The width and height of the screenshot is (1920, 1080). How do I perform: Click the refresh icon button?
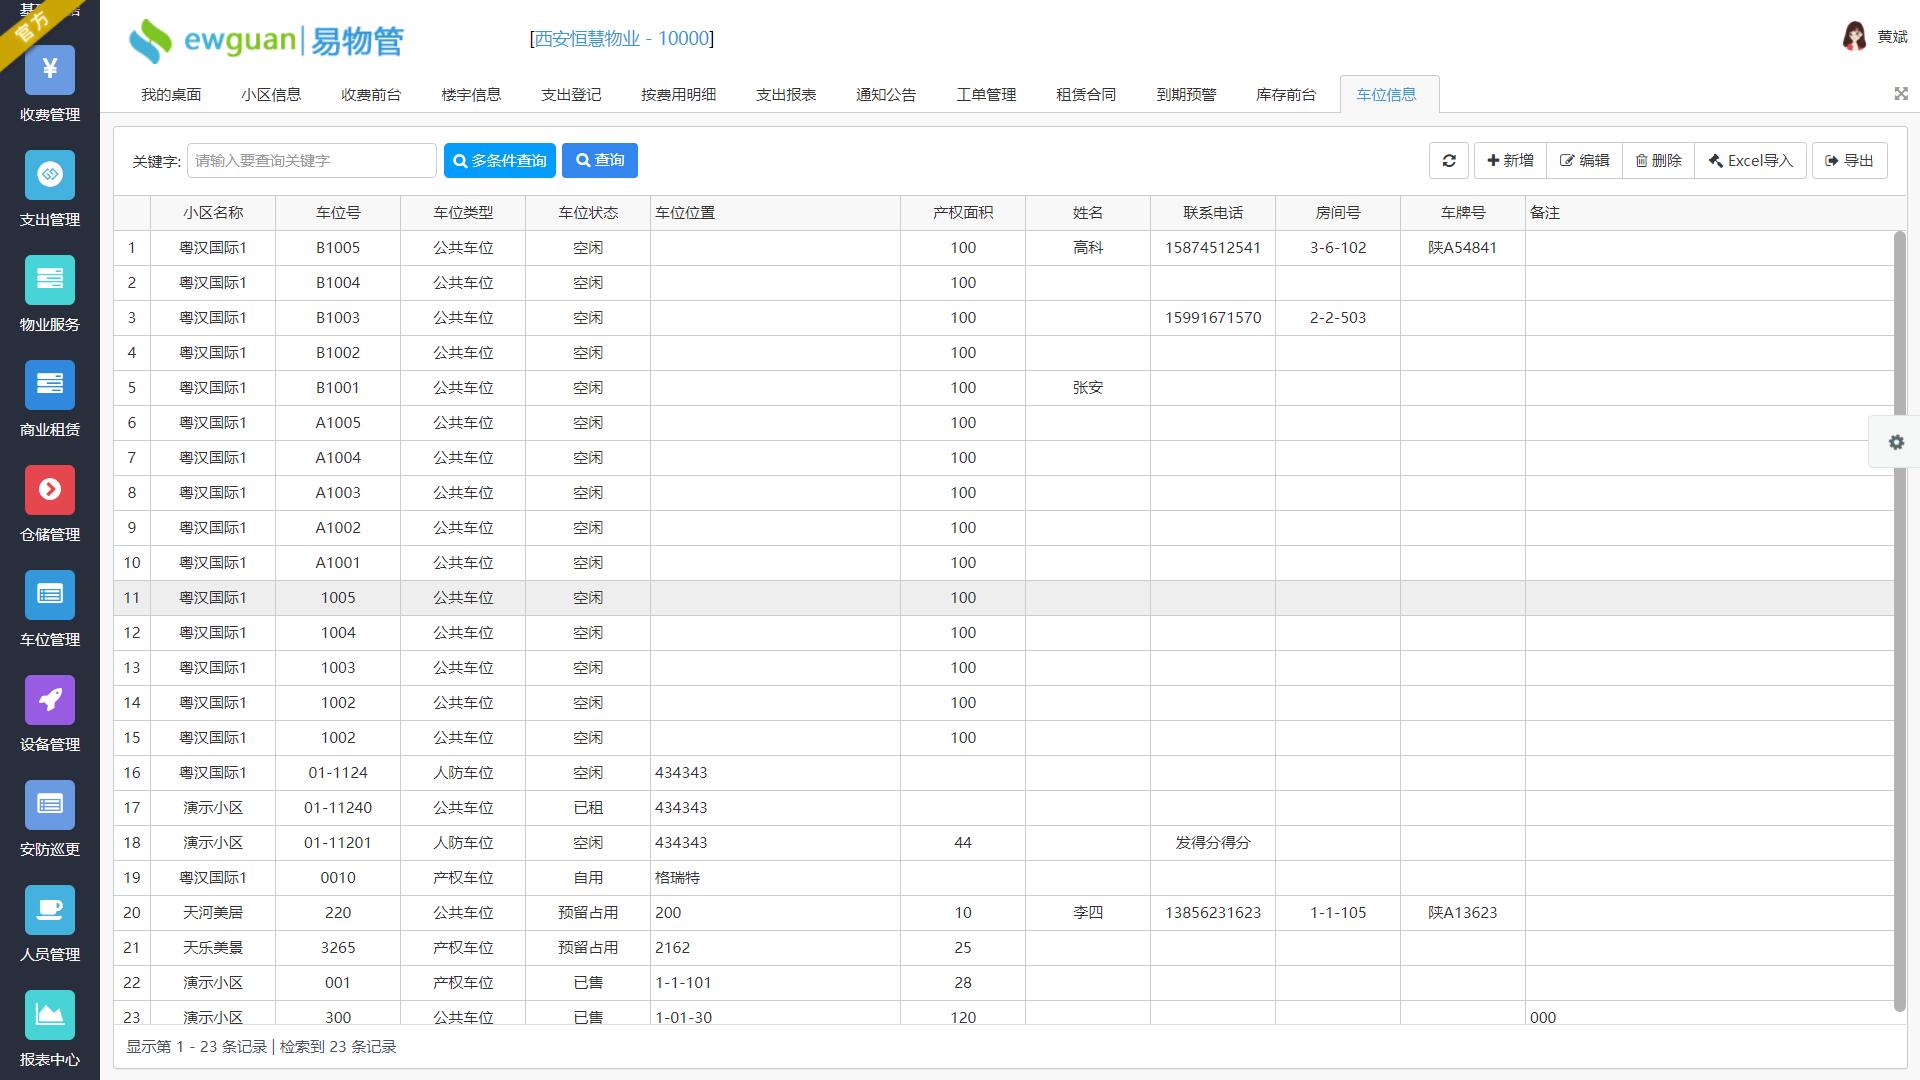(1448, 161)
